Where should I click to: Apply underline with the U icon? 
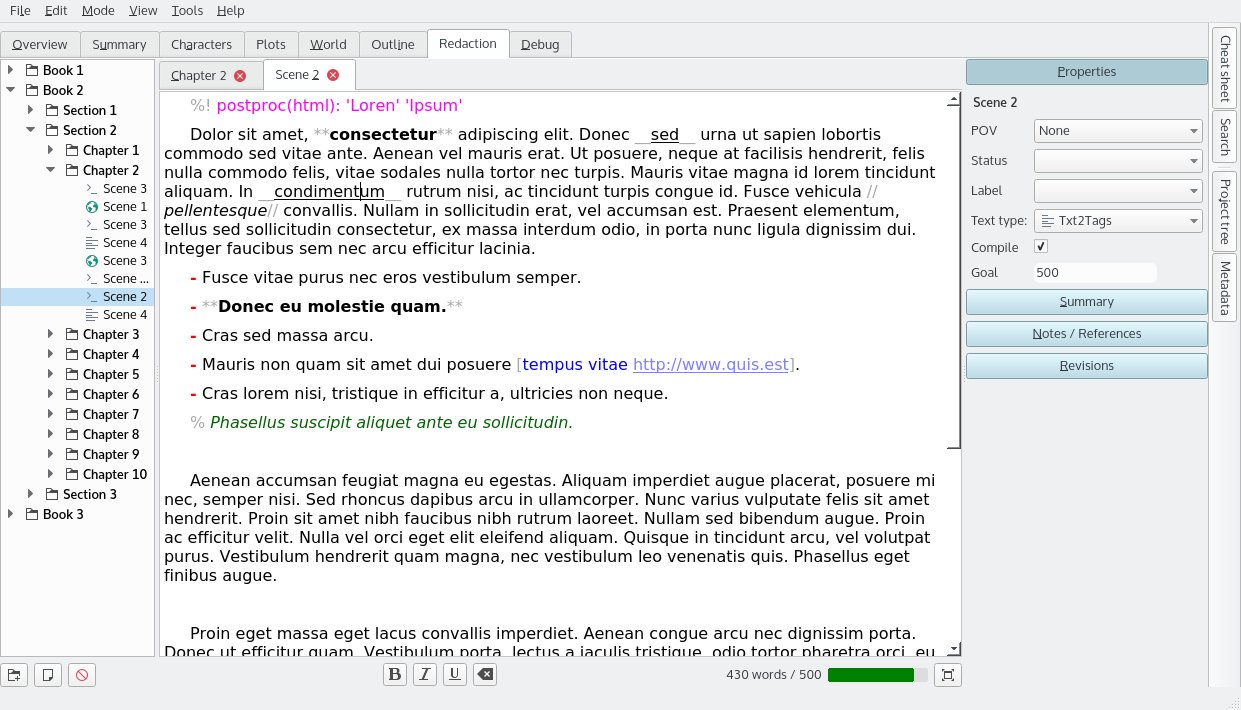[x=454, y=675]
